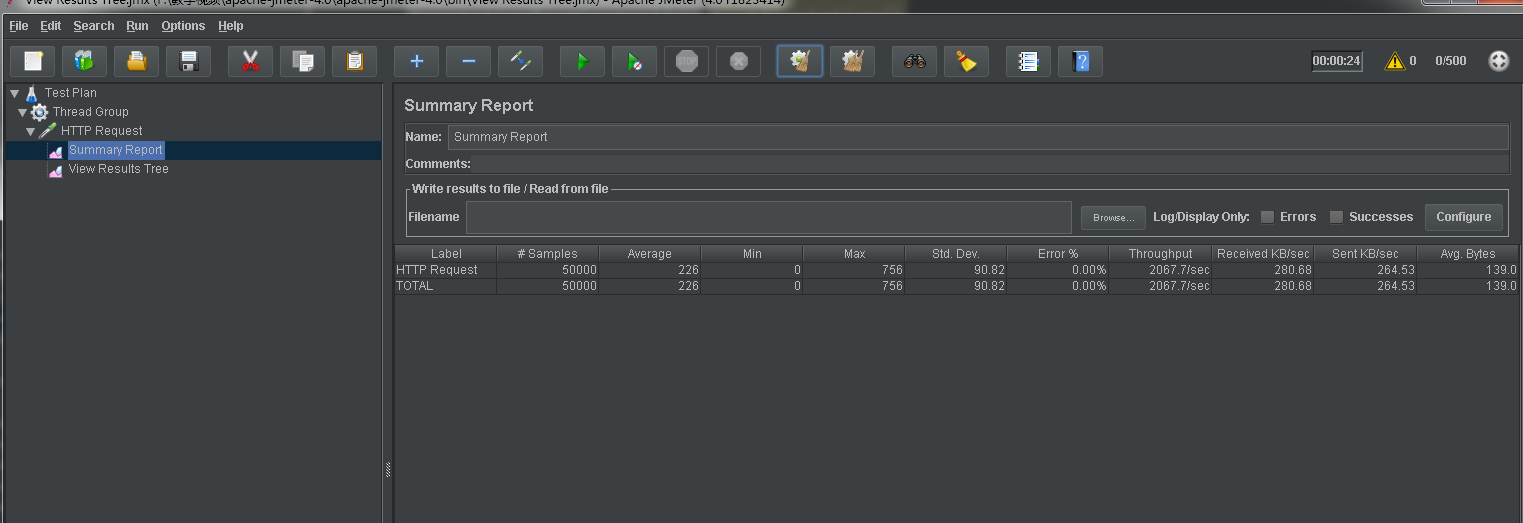Image resolution: width=1523 pixels, height=523 pixels.
Task: Select View Results Tree item
Action: point(118,169)
